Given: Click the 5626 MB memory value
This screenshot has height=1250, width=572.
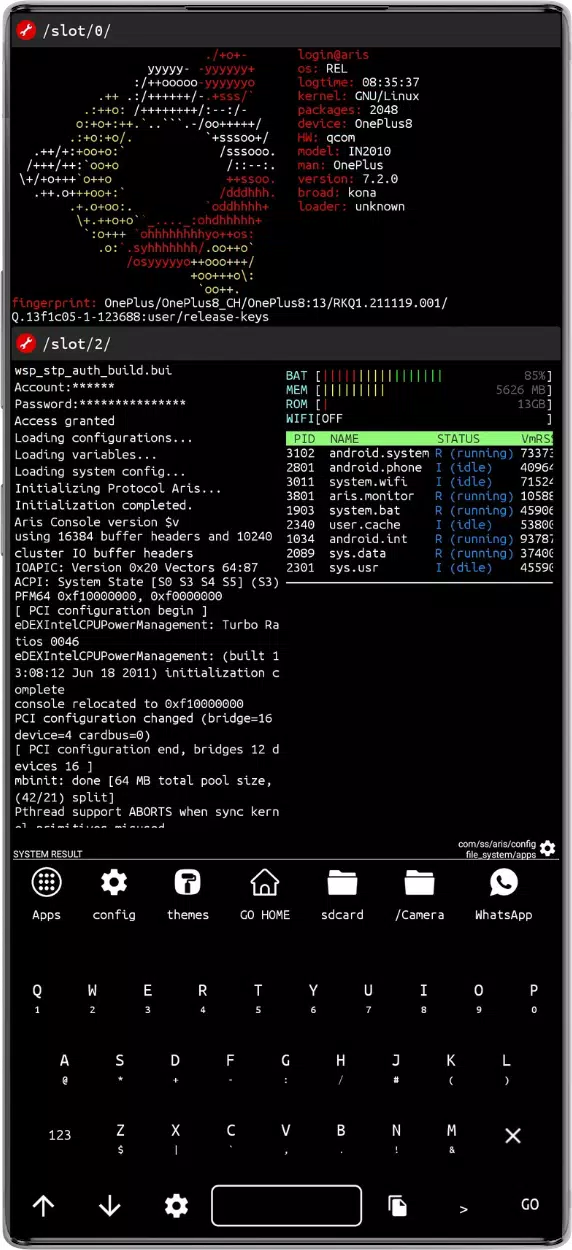Looking at the screenshot, I should click(523, 390).
